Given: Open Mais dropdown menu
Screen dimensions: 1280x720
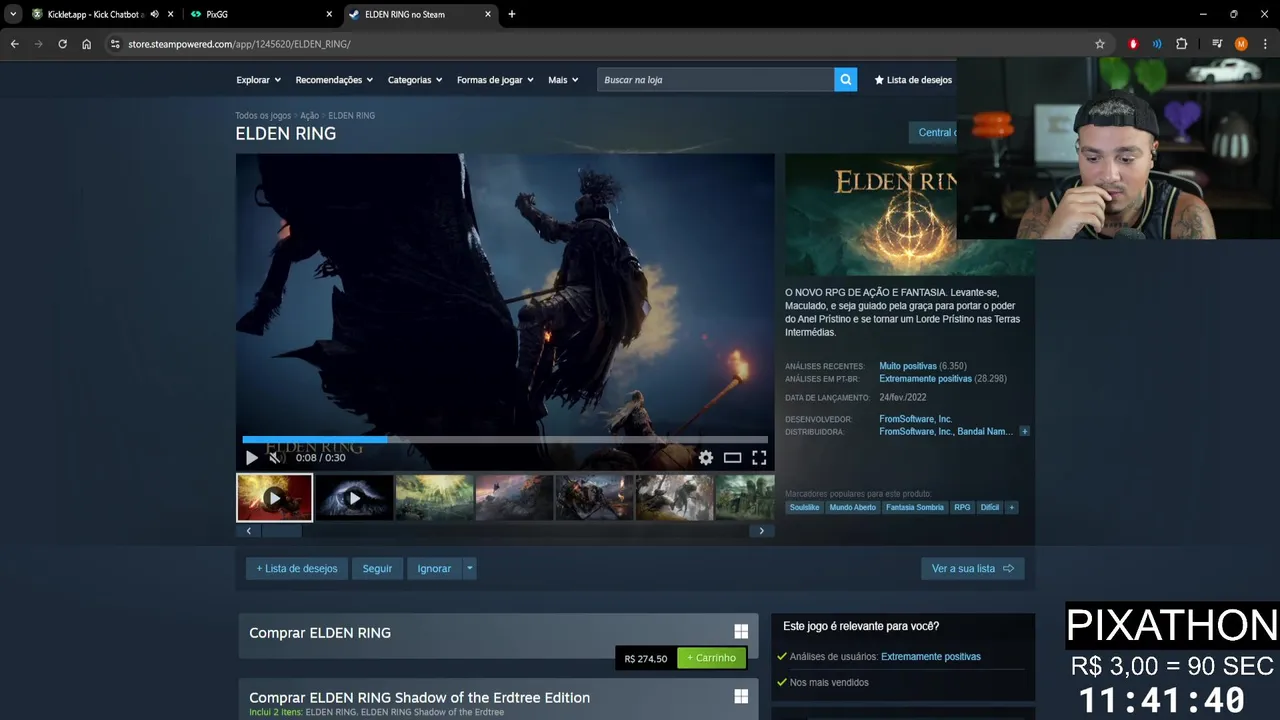Looking at the screenshot, I should [x=563, y=80].
